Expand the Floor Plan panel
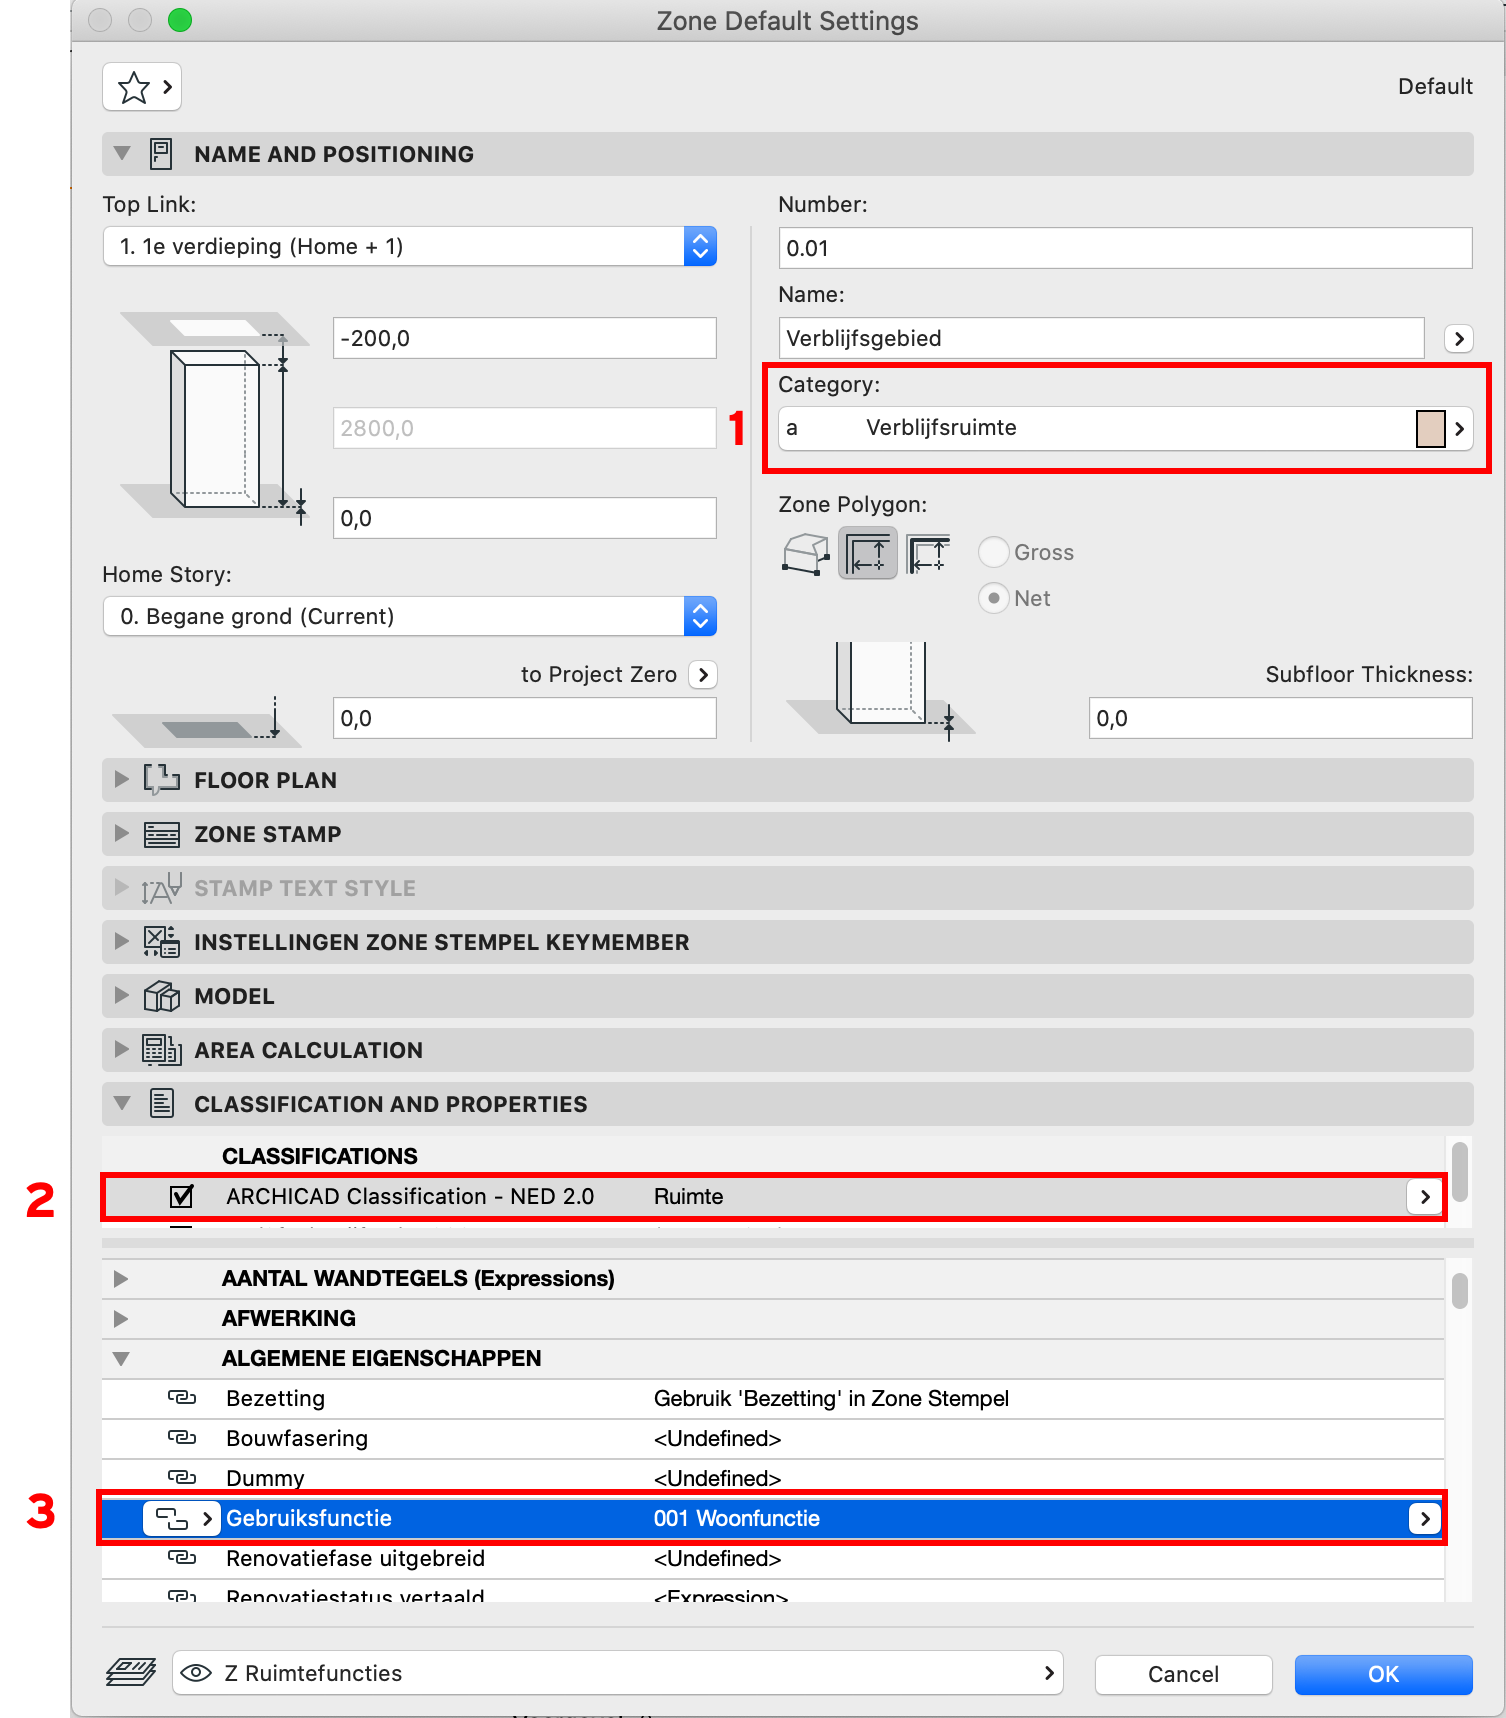1506x1718 pixels. coord(122,779)
